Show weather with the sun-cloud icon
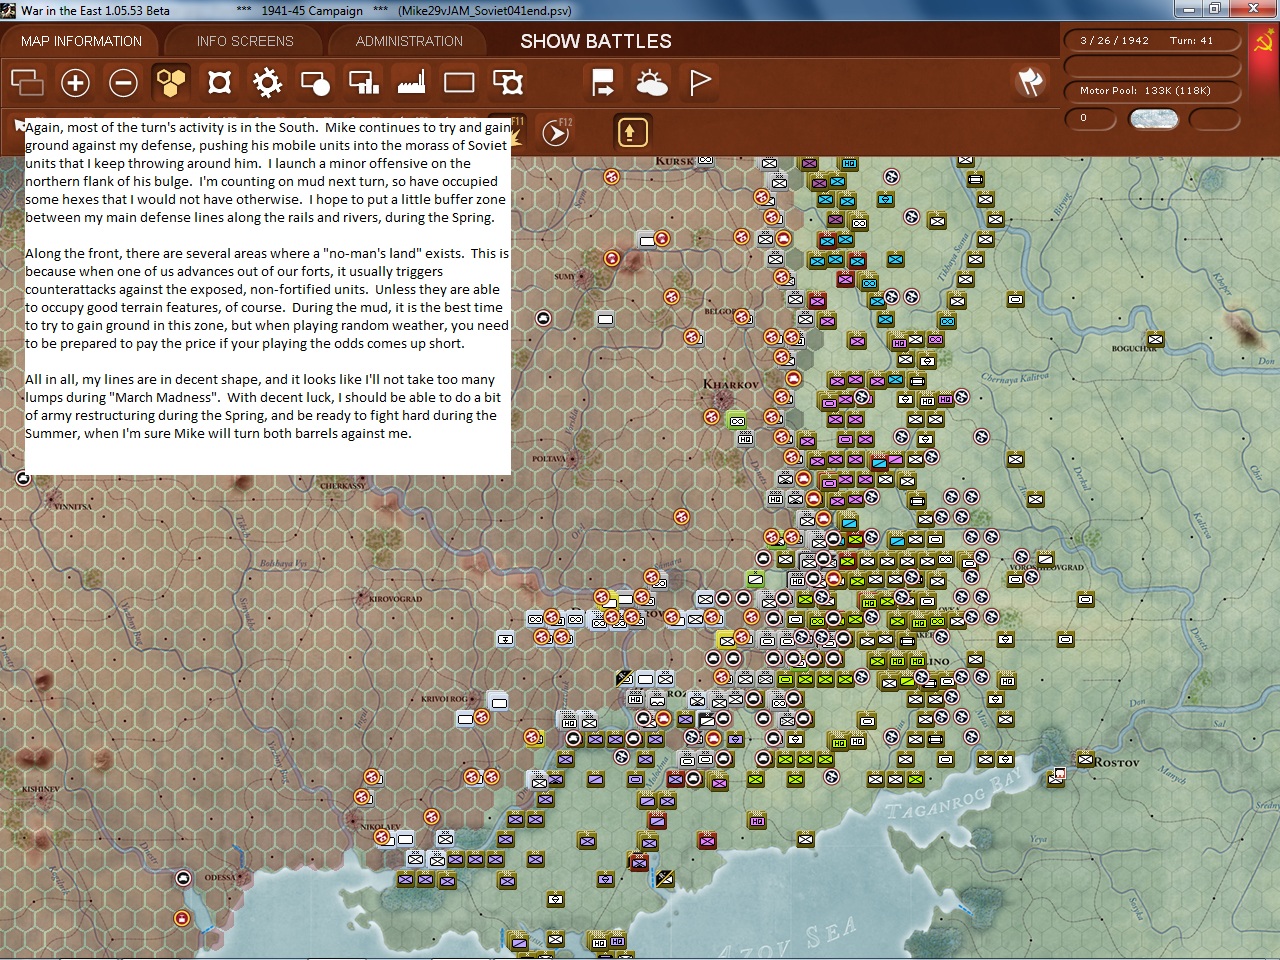1280x960 pixels. click(x=651, y=82)
